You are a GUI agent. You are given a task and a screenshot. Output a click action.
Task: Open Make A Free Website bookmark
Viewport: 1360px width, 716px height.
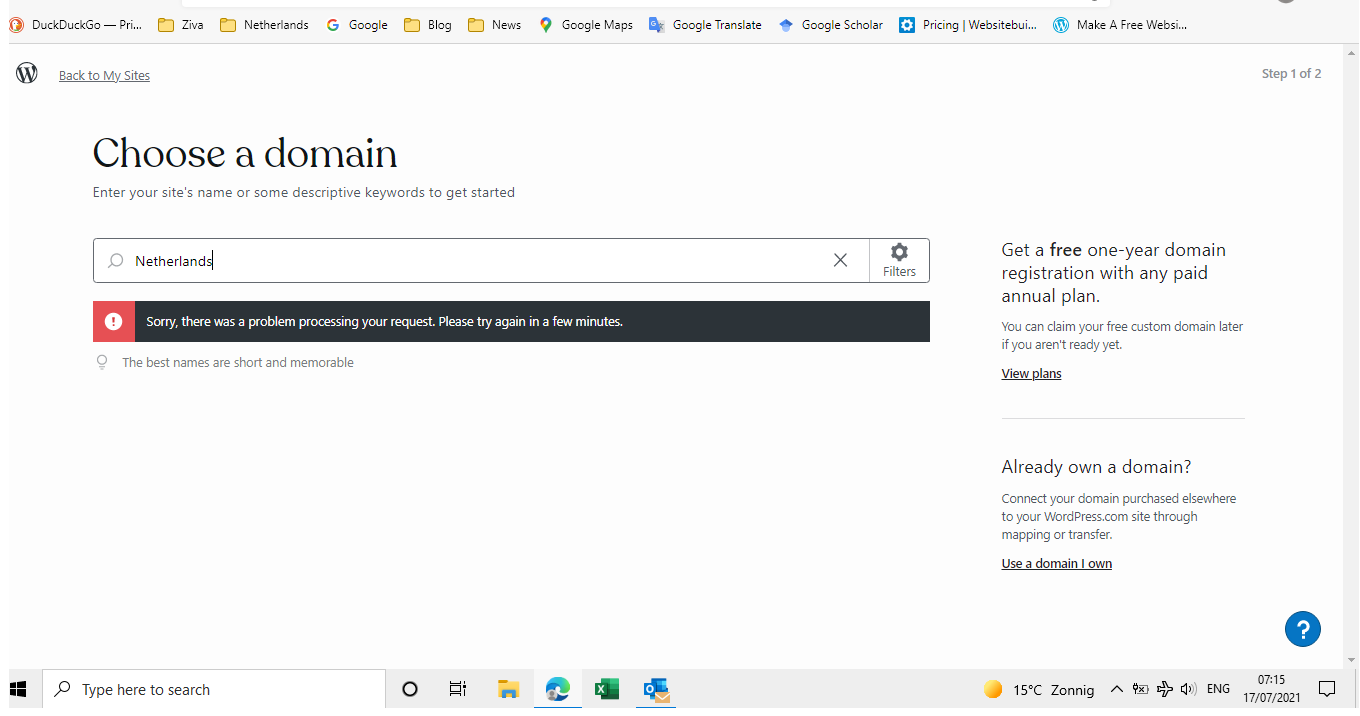click(1120, 25)
